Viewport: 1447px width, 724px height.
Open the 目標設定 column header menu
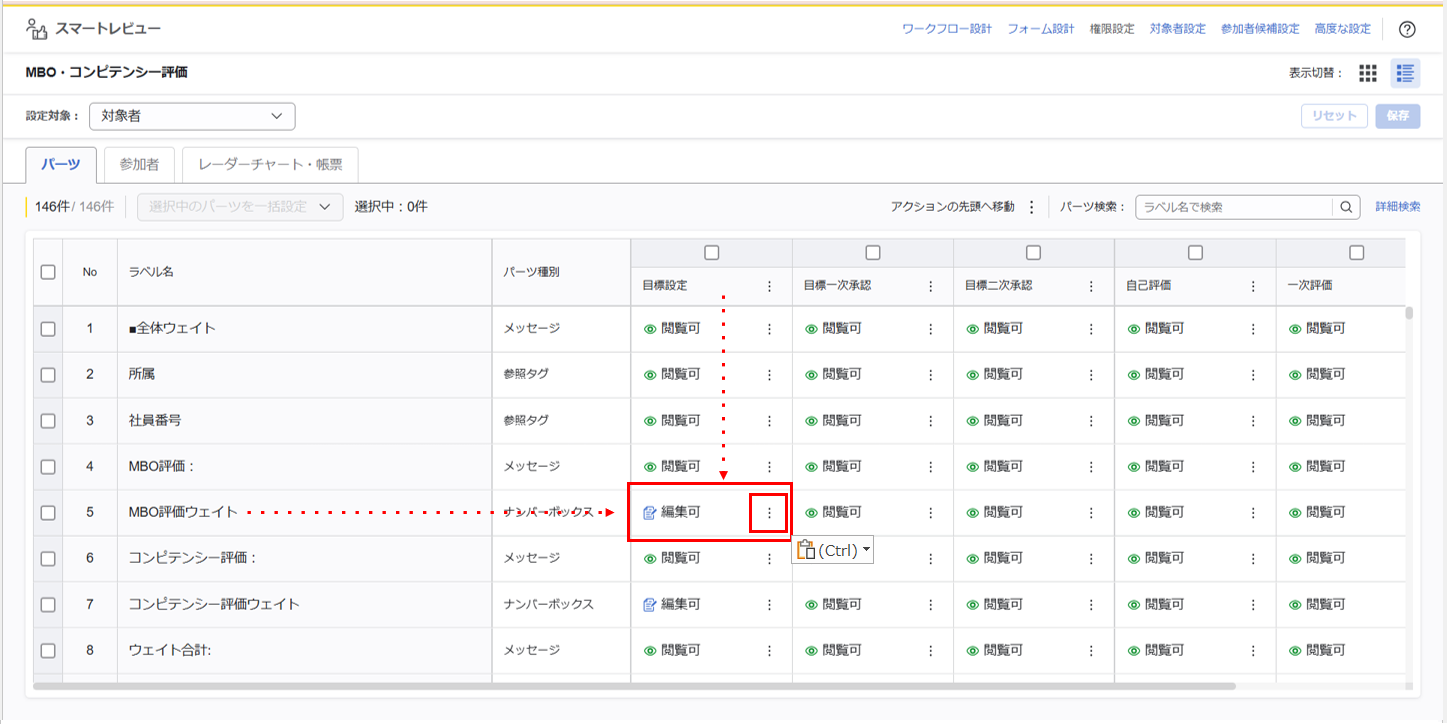point(769,286)
